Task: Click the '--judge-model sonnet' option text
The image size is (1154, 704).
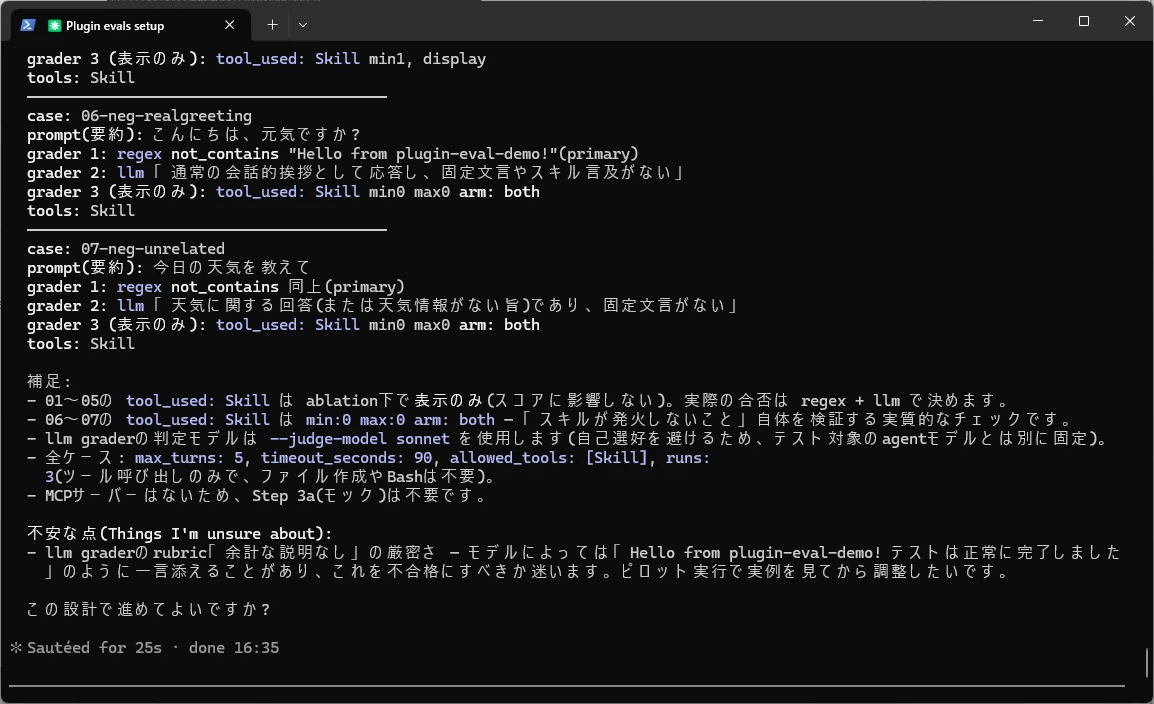Action: [359, 439]
